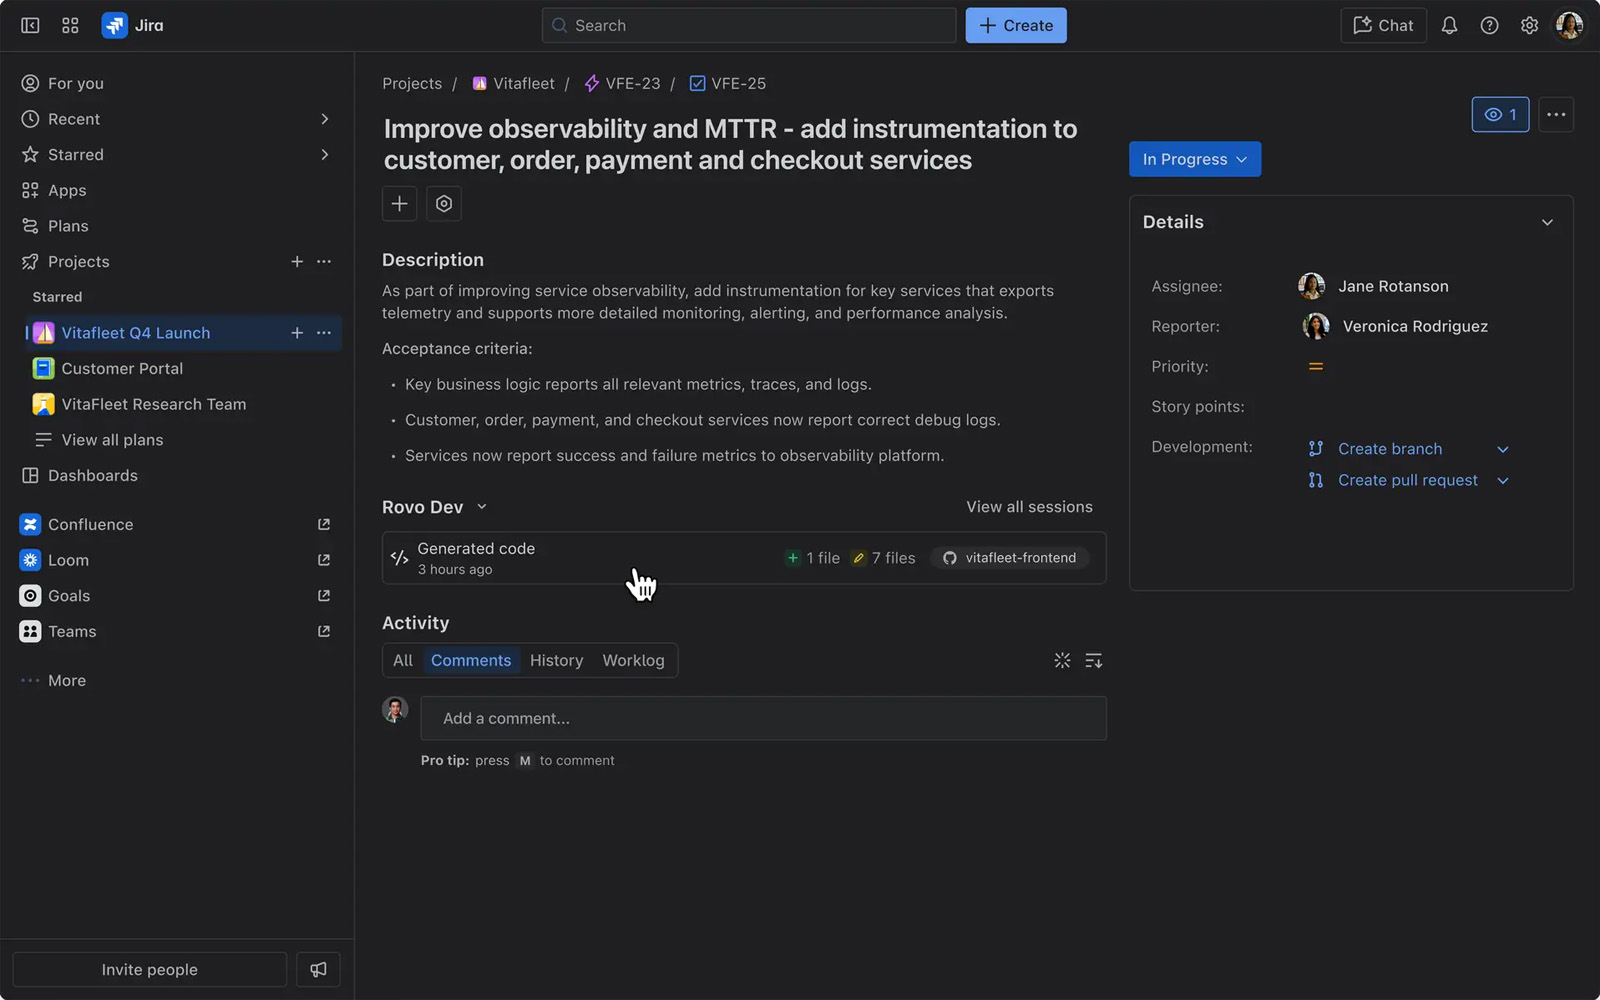Toggle the watch issue eye button
The image size is (1600, 1000).
(1499, 114)
